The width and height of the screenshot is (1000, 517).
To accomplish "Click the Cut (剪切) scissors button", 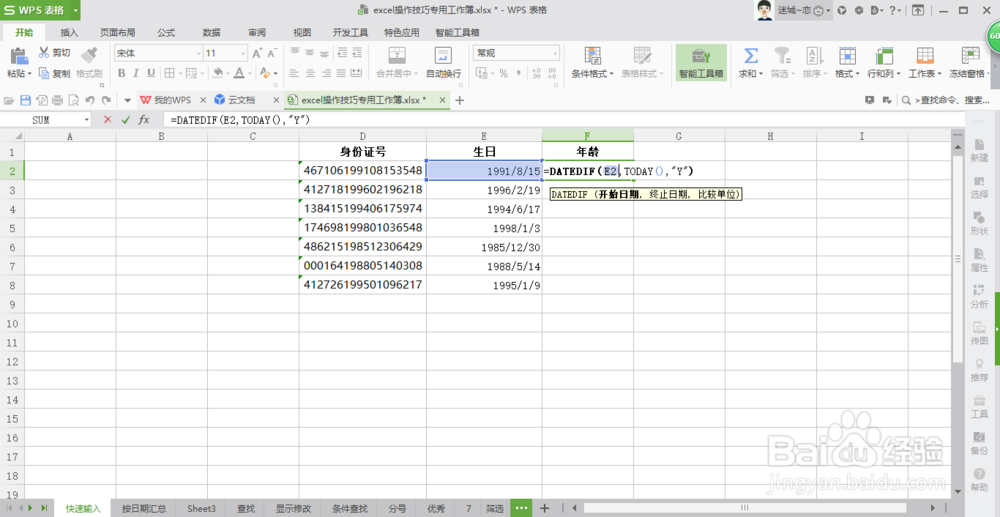I will (55, 53).
